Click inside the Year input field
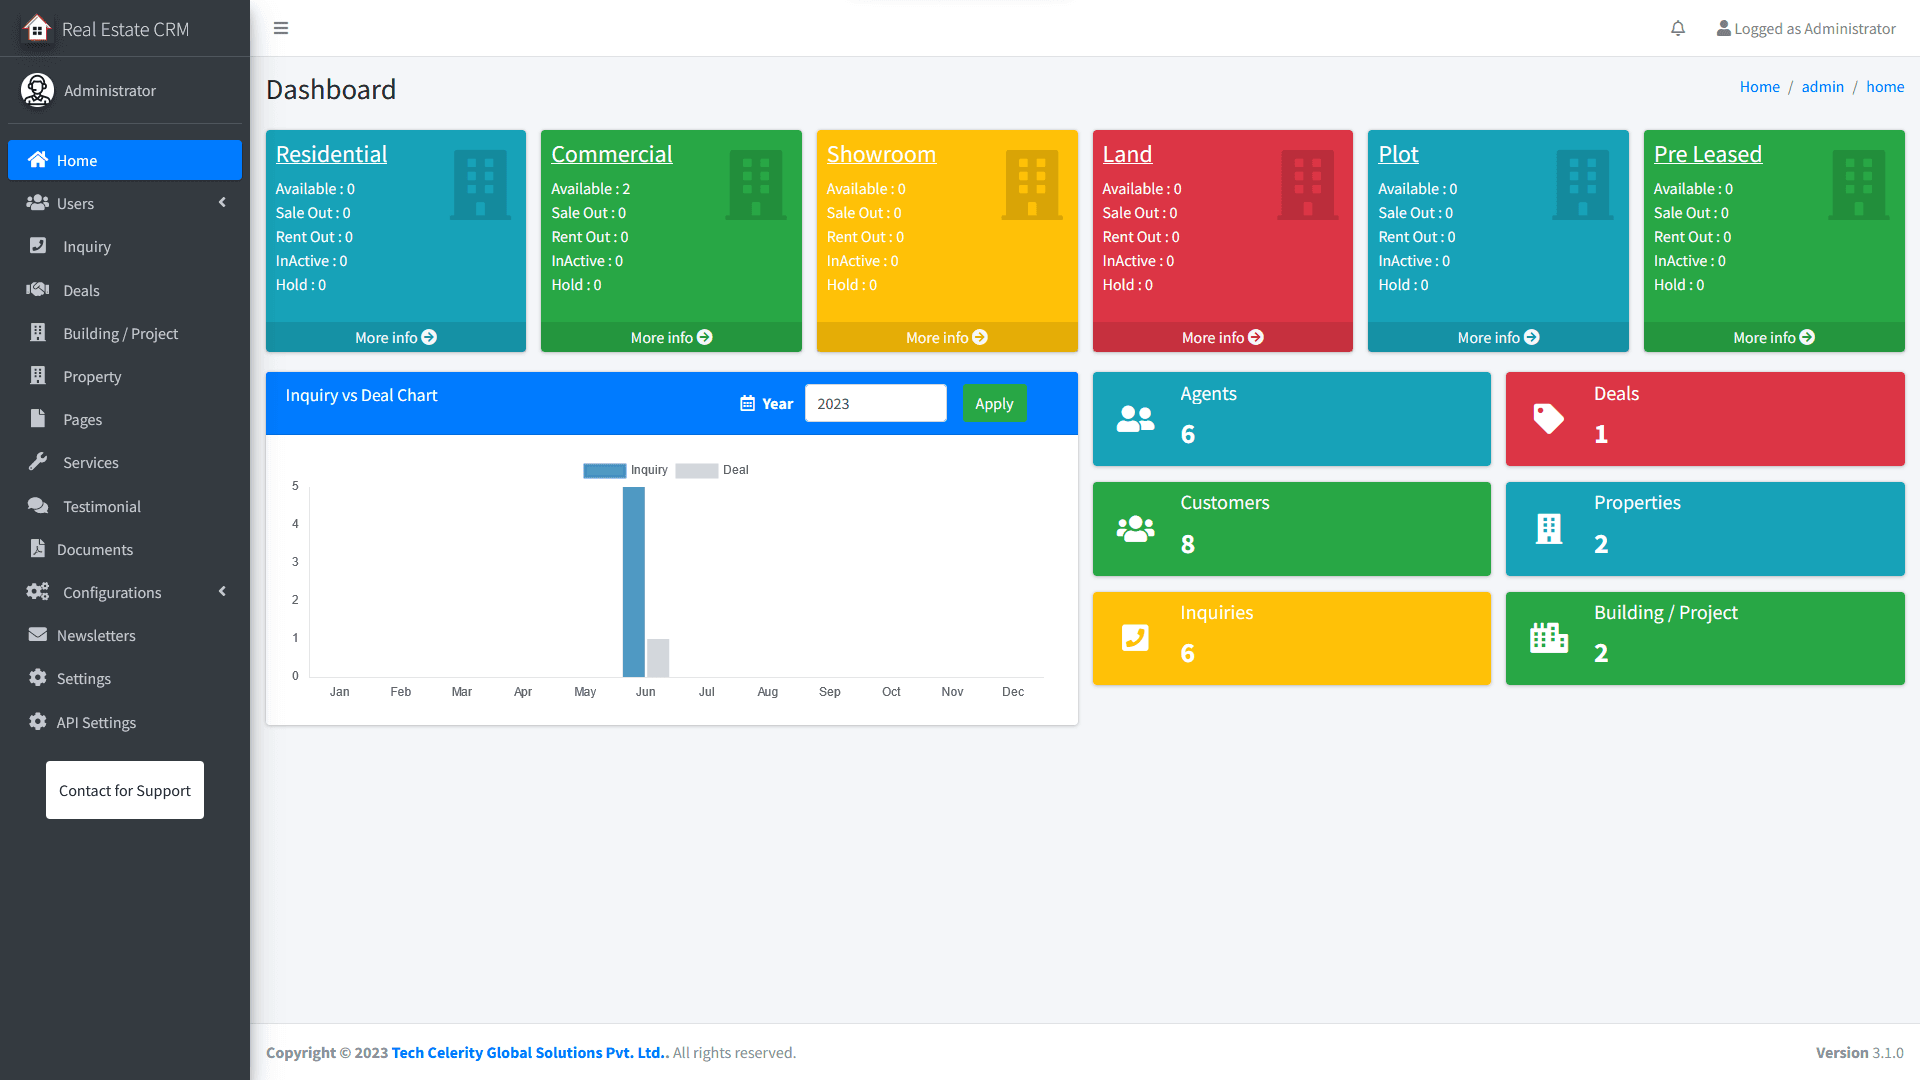 (x=875, y=403)
